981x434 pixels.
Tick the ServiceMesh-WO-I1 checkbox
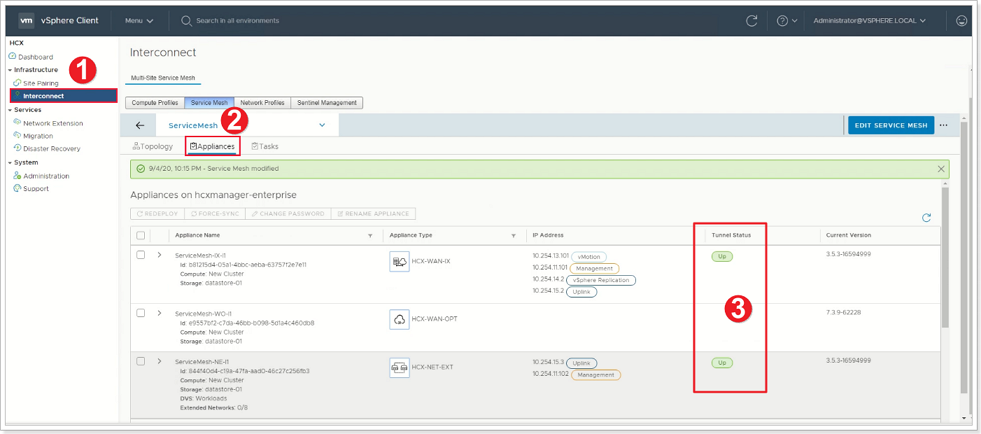(141, 313)
